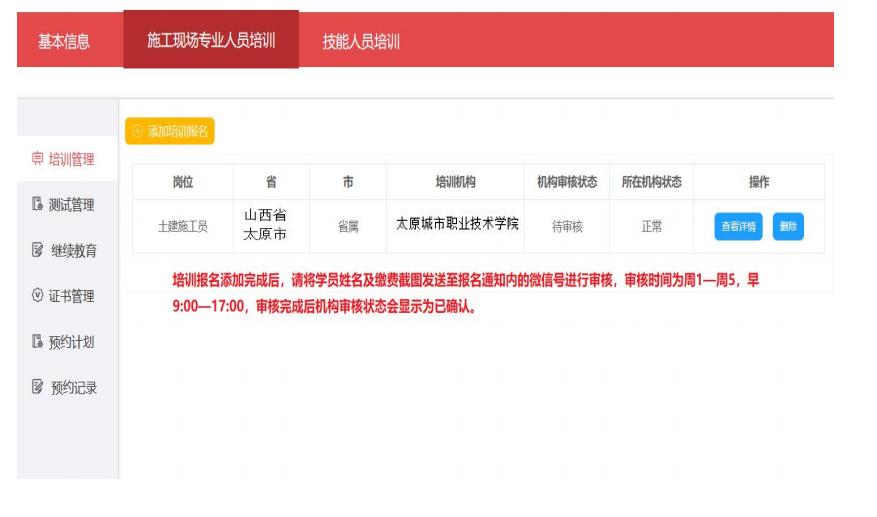Screen dimensions: 877x517
Task: Click 查看详情 for 土建施工员 row
Action: coord(738,226)
